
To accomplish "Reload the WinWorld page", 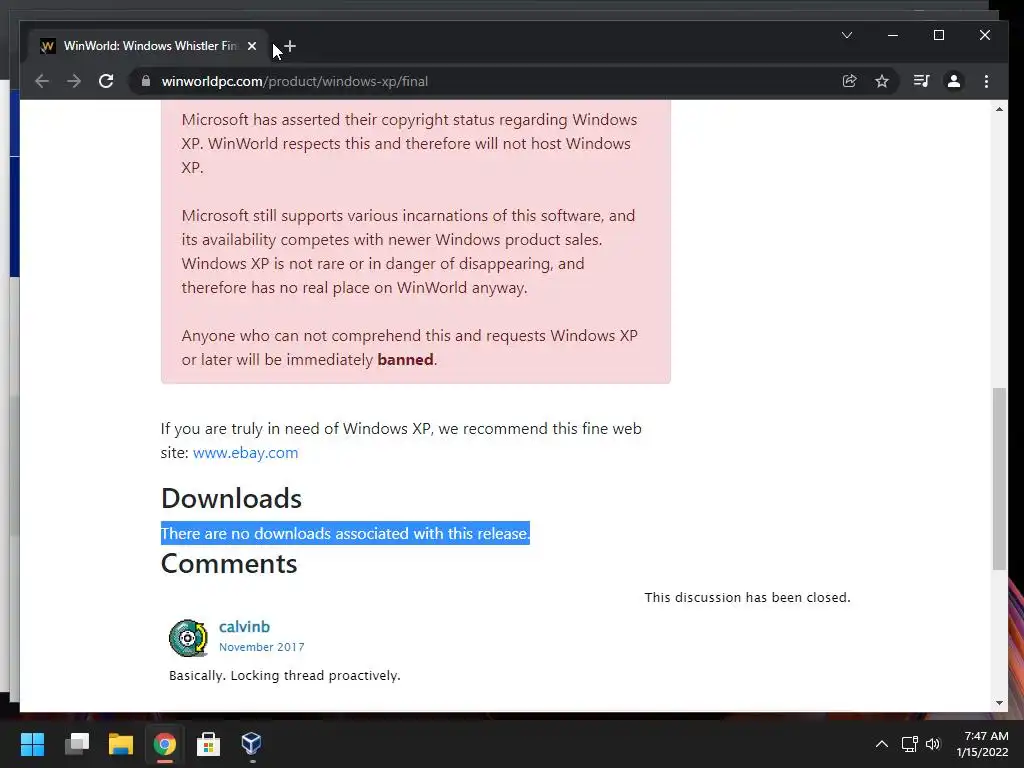I will click(x=106, y=81).
